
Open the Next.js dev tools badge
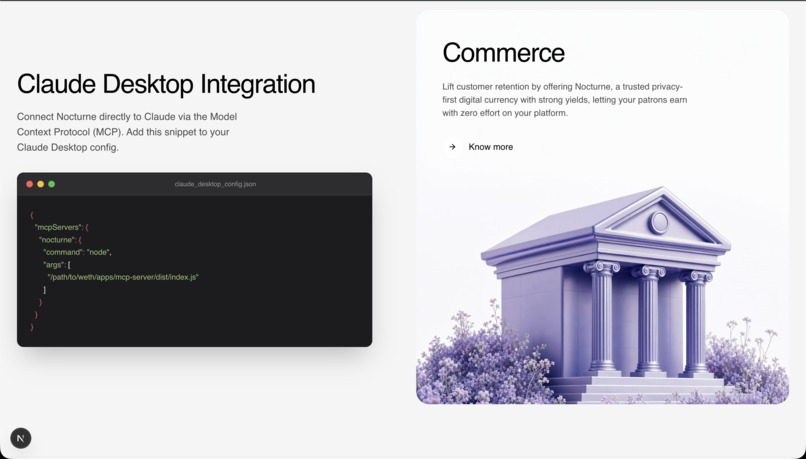coord(21,438)
